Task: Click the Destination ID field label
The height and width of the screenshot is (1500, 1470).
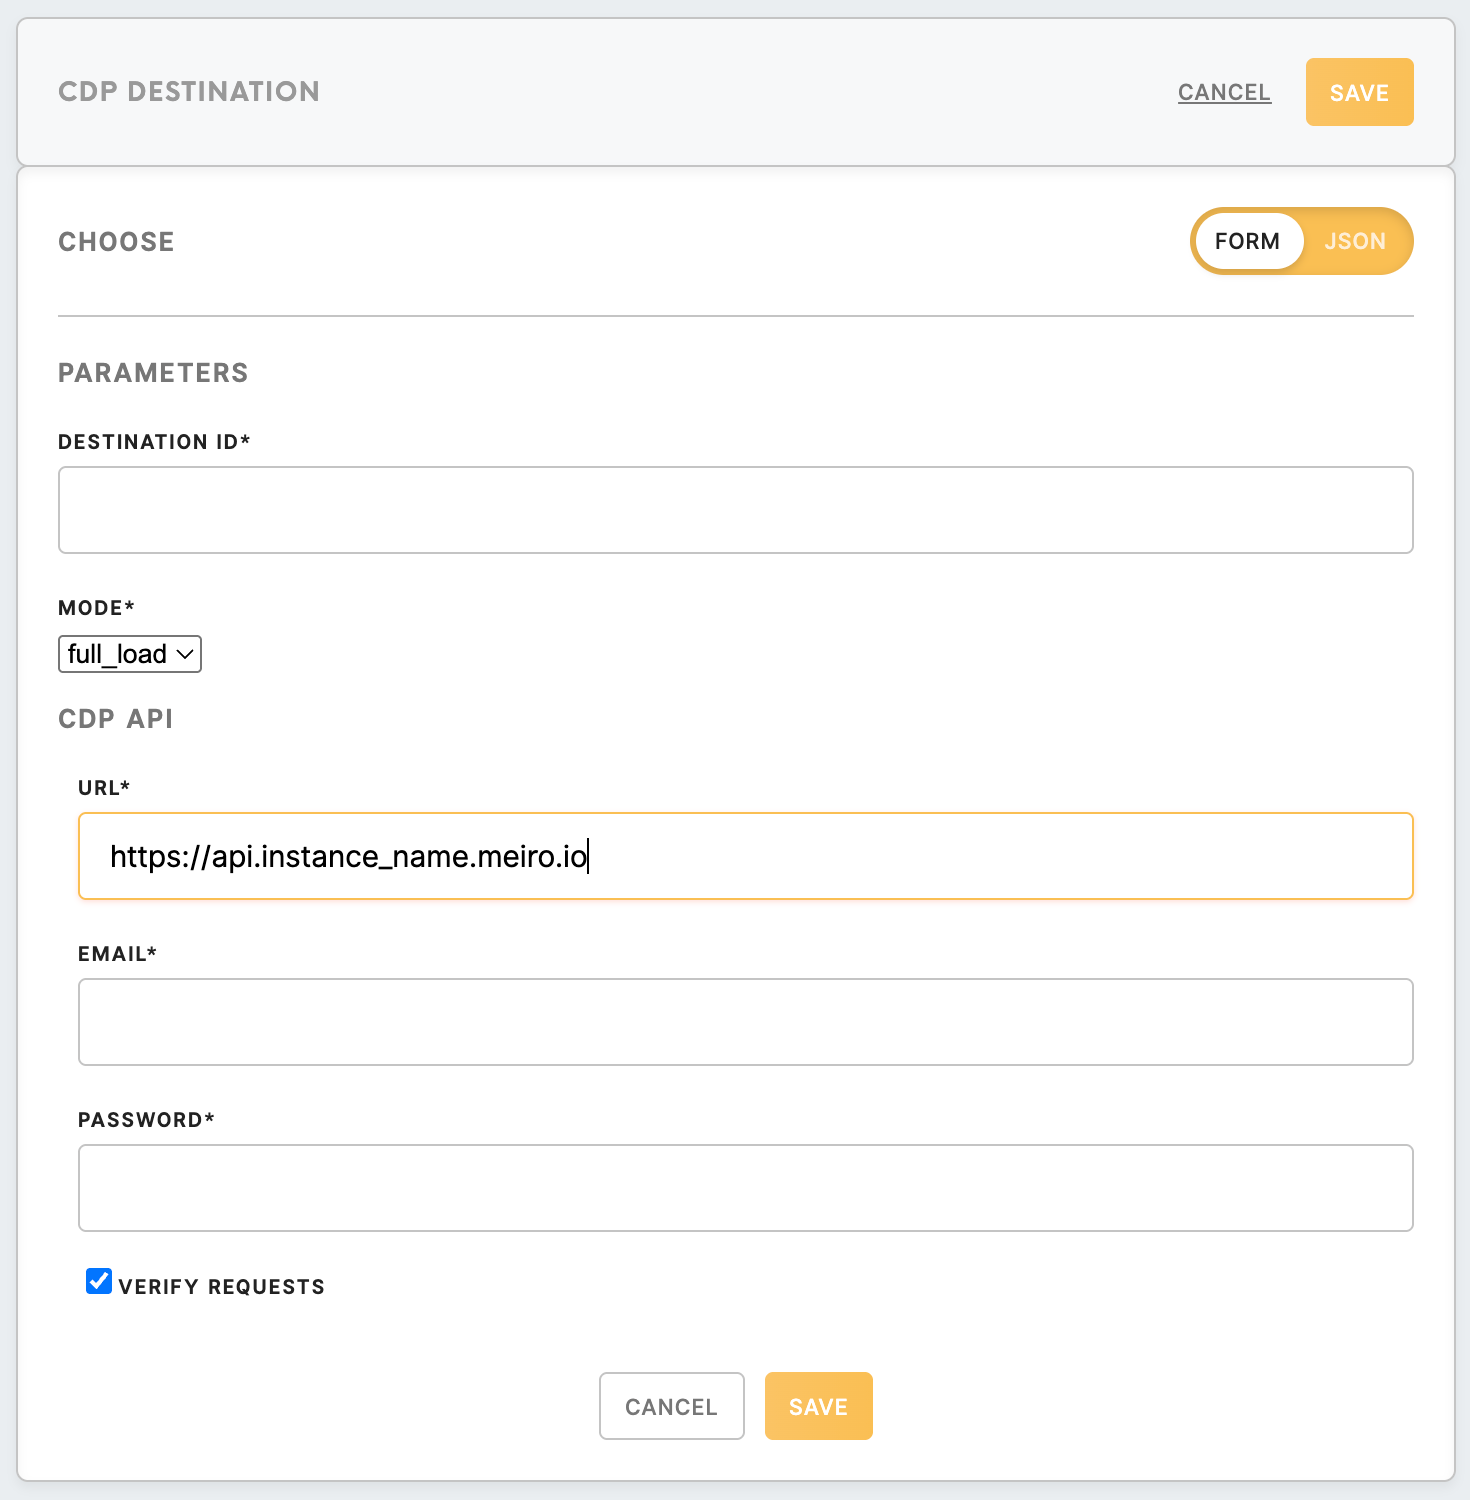Action: pos(154,442)
